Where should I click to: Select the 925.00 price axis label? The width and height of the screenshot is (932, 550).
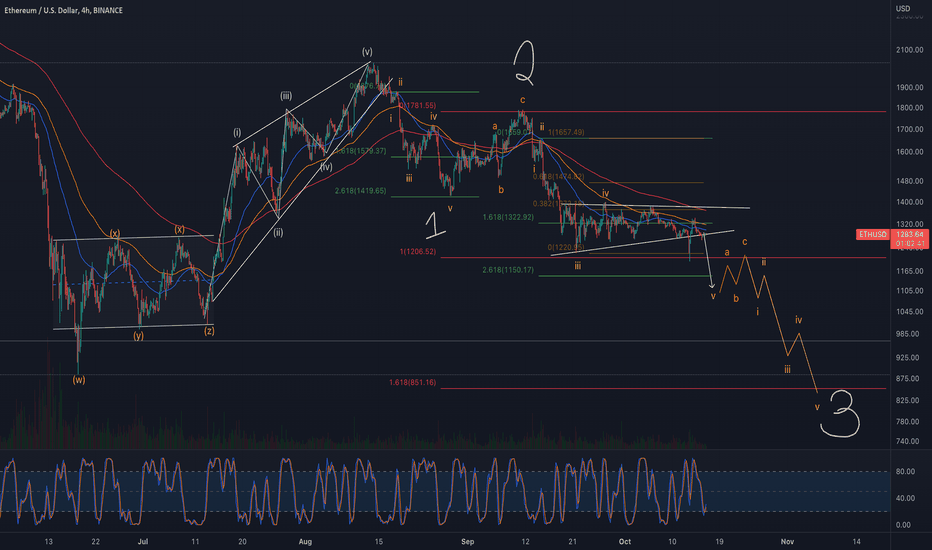[908, 357]
